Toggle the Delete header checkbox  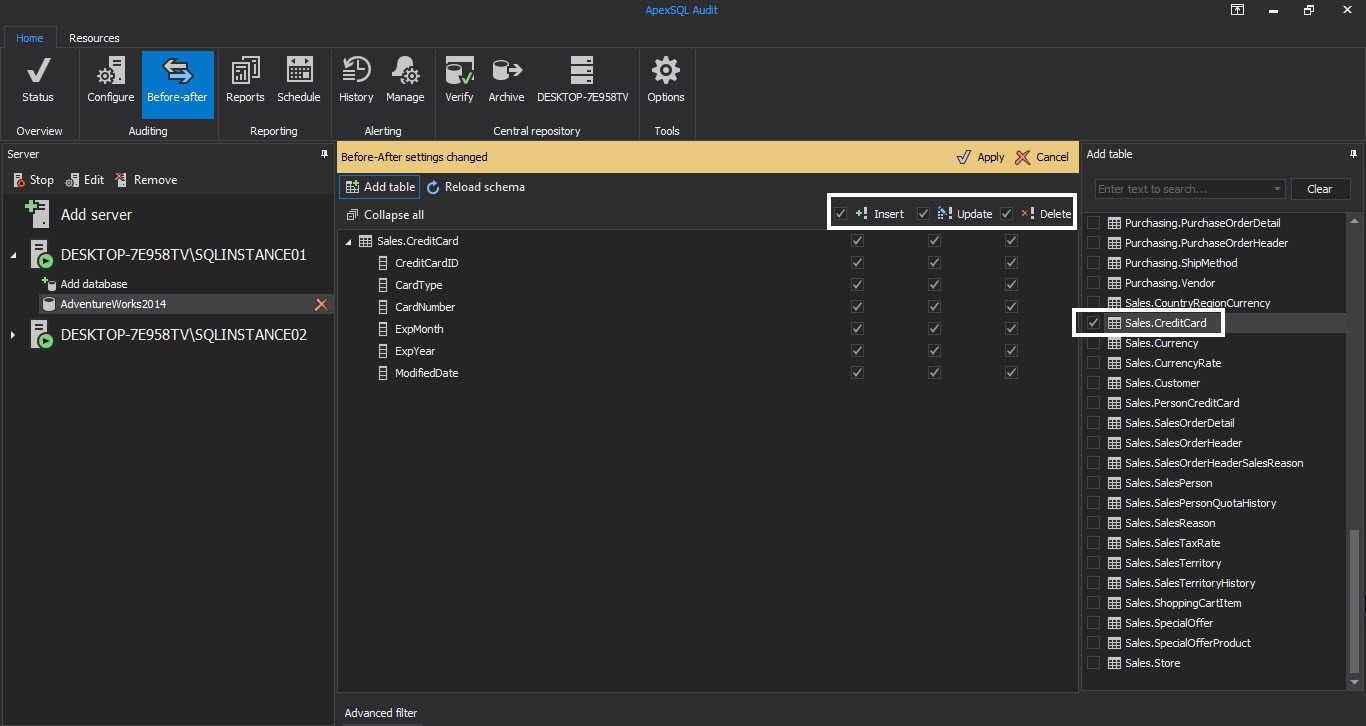pos(1007,214)
